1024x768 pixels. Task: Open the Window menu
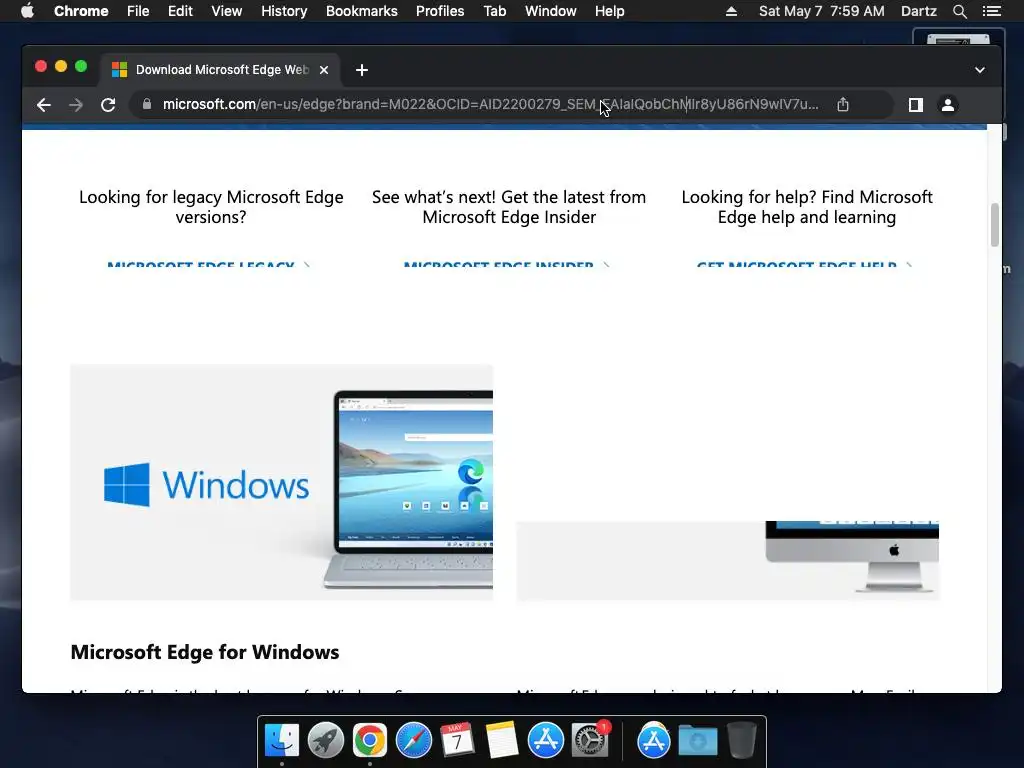551,11
